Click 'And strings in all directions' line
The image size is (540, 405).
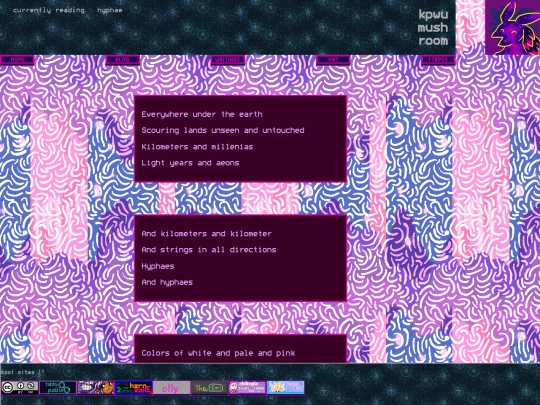click(209, 250)
